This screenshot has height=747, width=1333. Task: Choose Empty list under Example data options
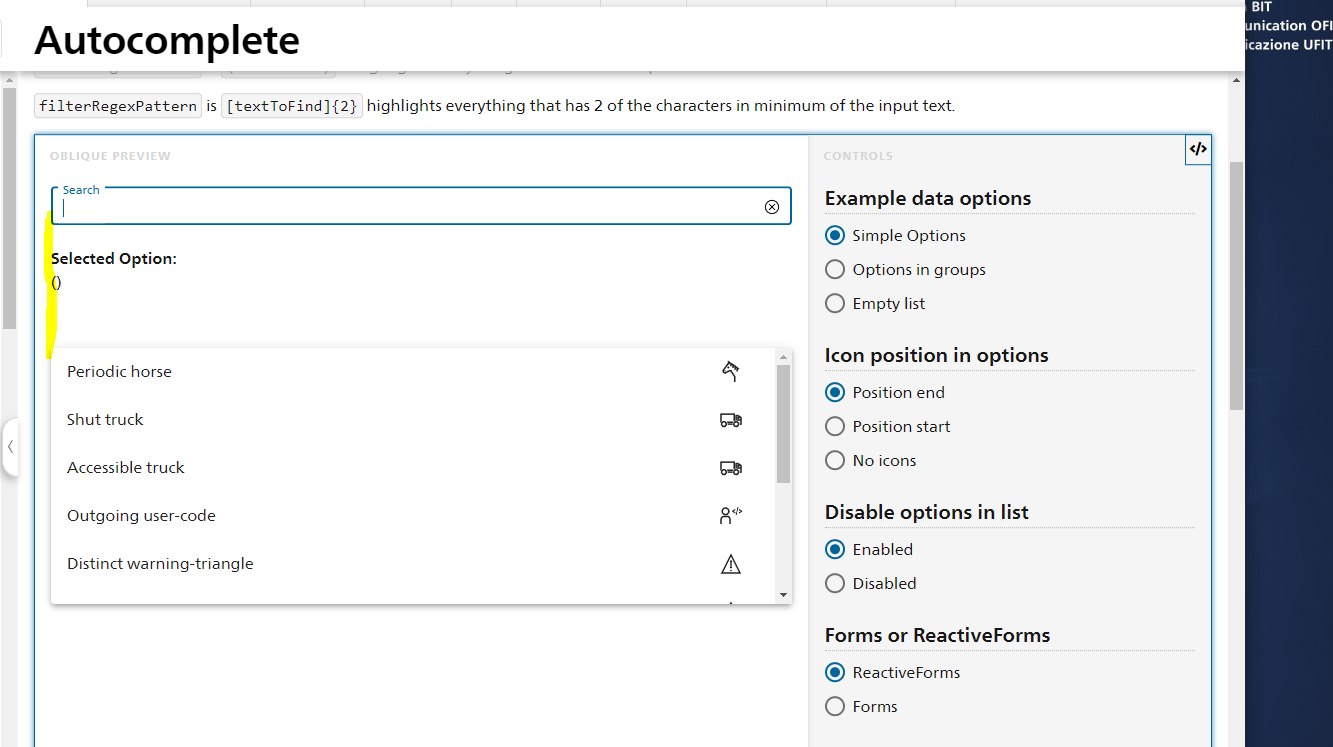pyautogui.click(x=835, y=302)
